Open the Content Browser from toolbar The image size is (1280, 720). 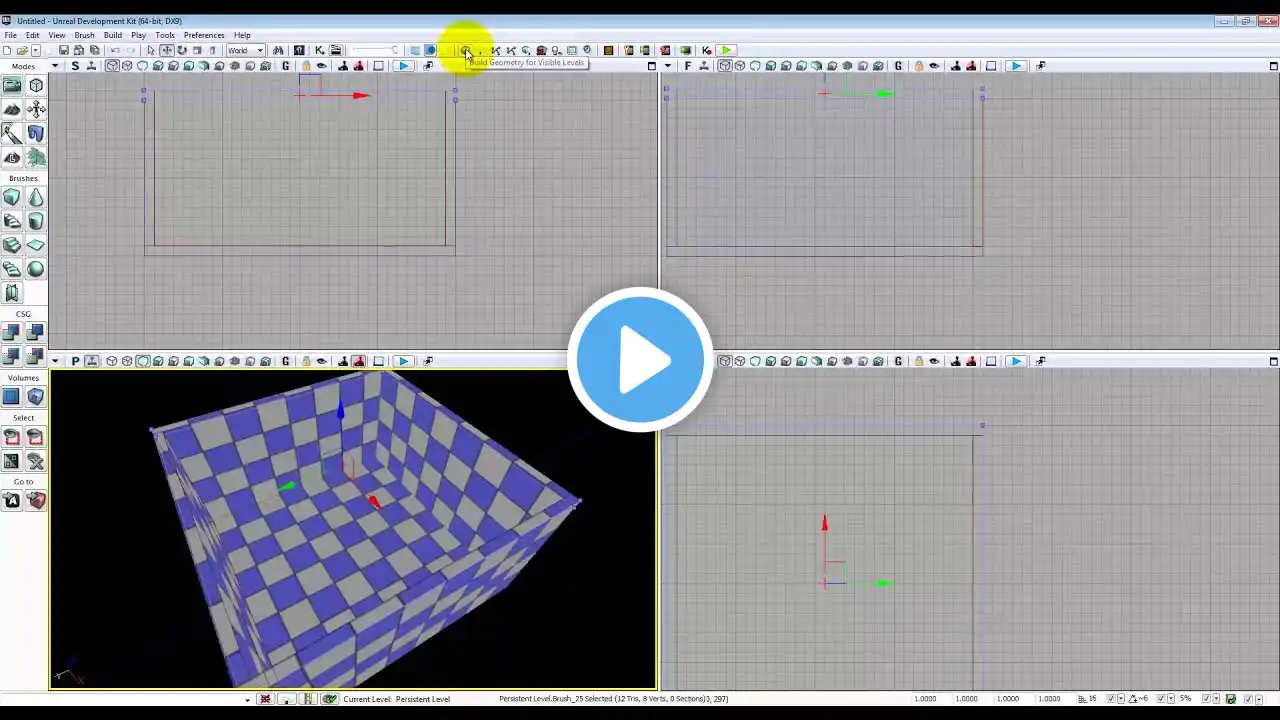click(299, 51)
